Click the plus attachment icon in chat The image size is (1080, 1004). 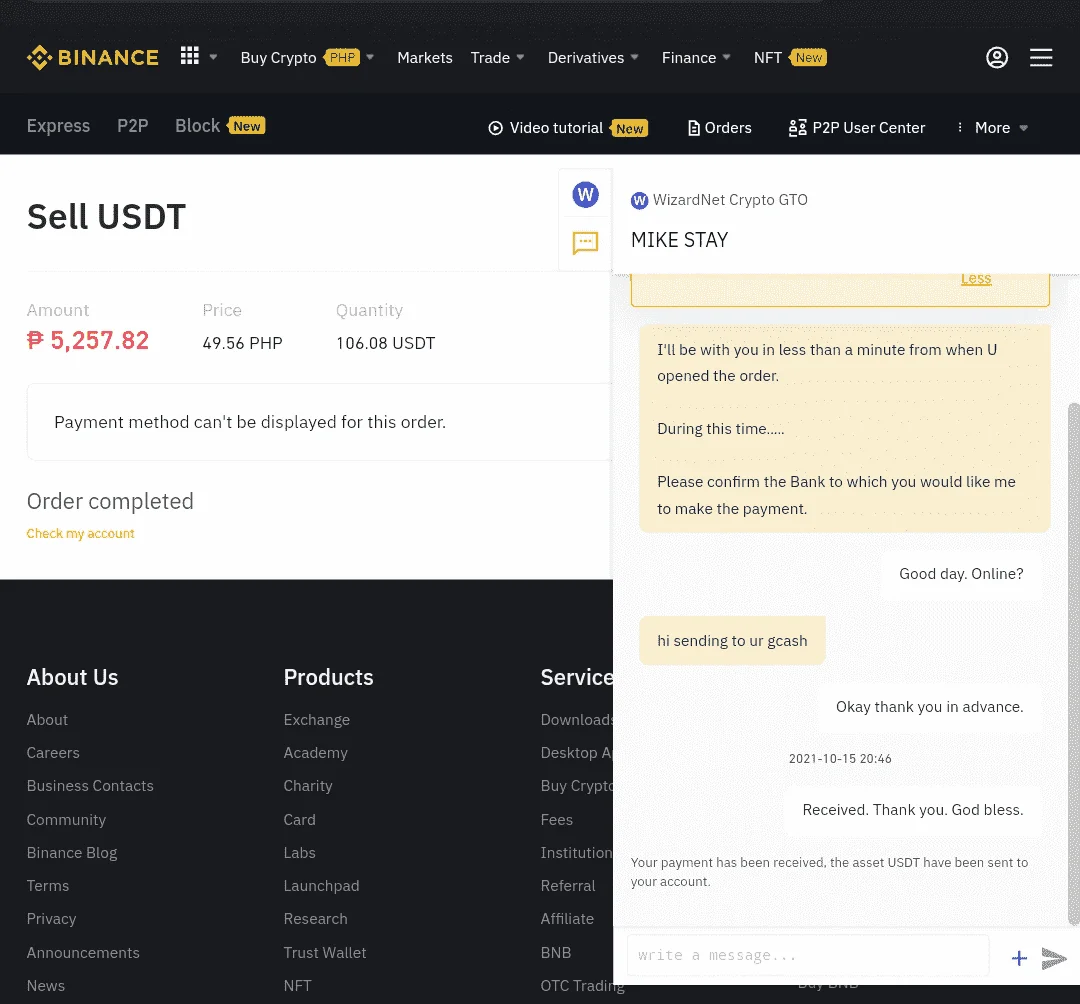1019,958
